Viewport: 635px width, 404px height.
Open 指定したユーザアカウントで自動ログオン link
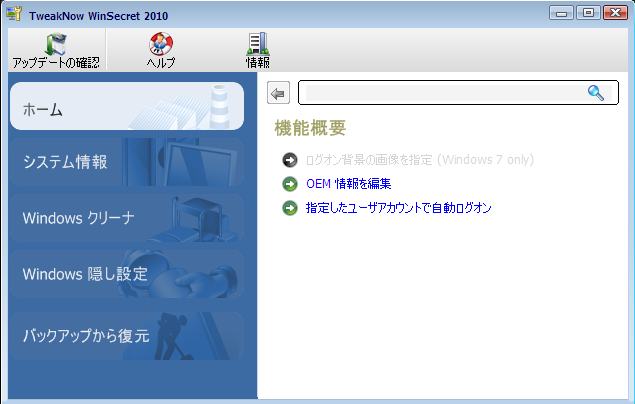[399, 208]
